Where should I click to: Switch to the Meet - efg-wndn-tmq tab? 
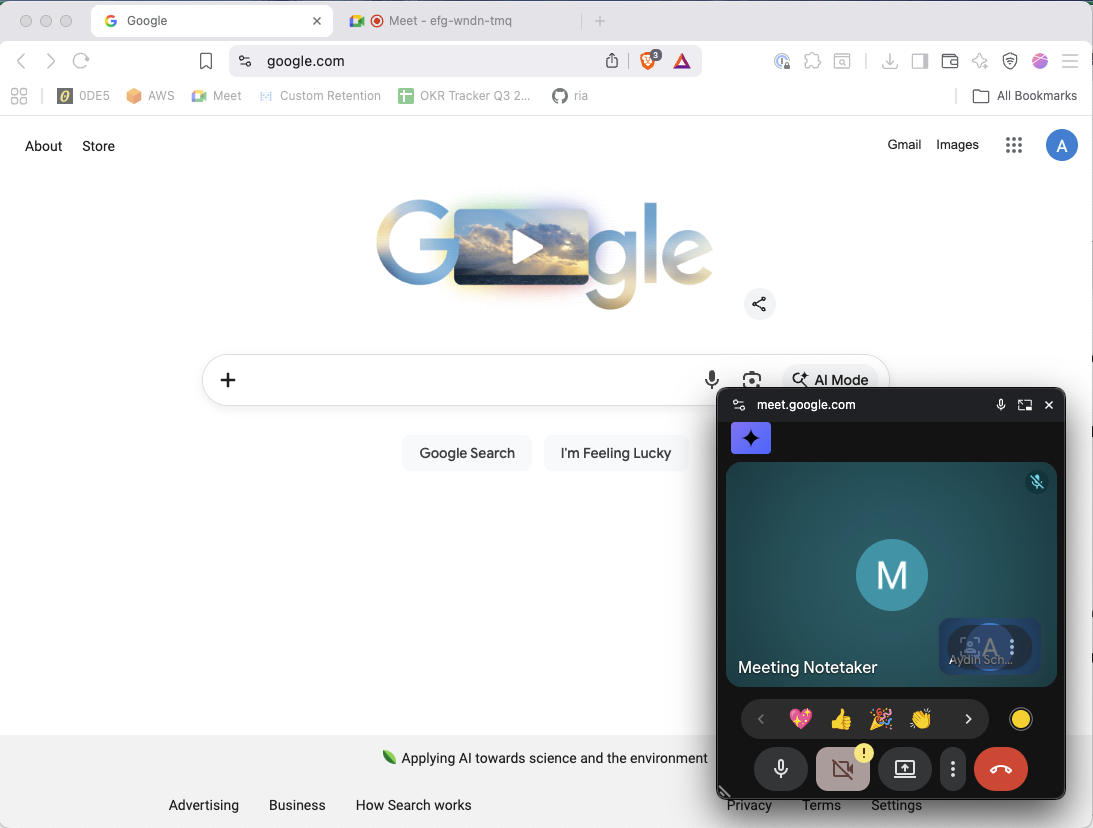click(450, 21)
